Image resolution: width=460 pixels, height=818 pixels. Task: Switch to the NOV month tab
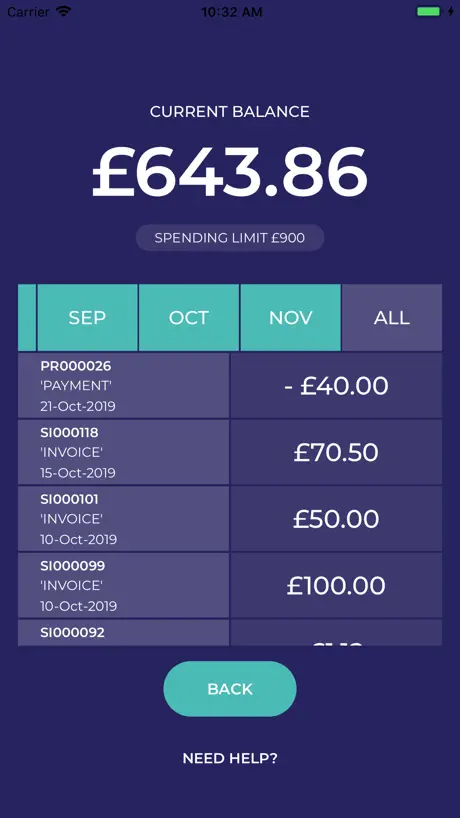click(x=290, y=318)
